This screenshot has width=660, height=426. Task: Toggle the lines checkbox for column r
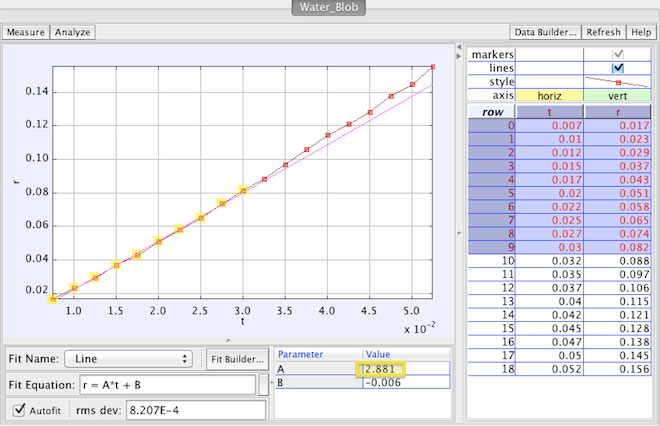coord(617,67)
